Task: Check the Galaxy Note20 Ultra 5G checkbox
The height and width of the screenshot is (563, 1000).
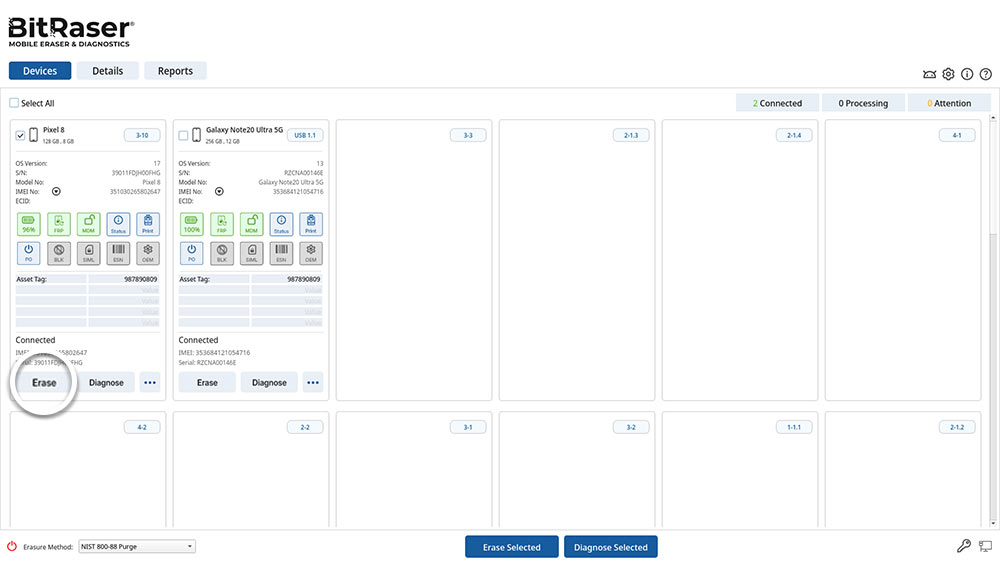Action: 184,135
